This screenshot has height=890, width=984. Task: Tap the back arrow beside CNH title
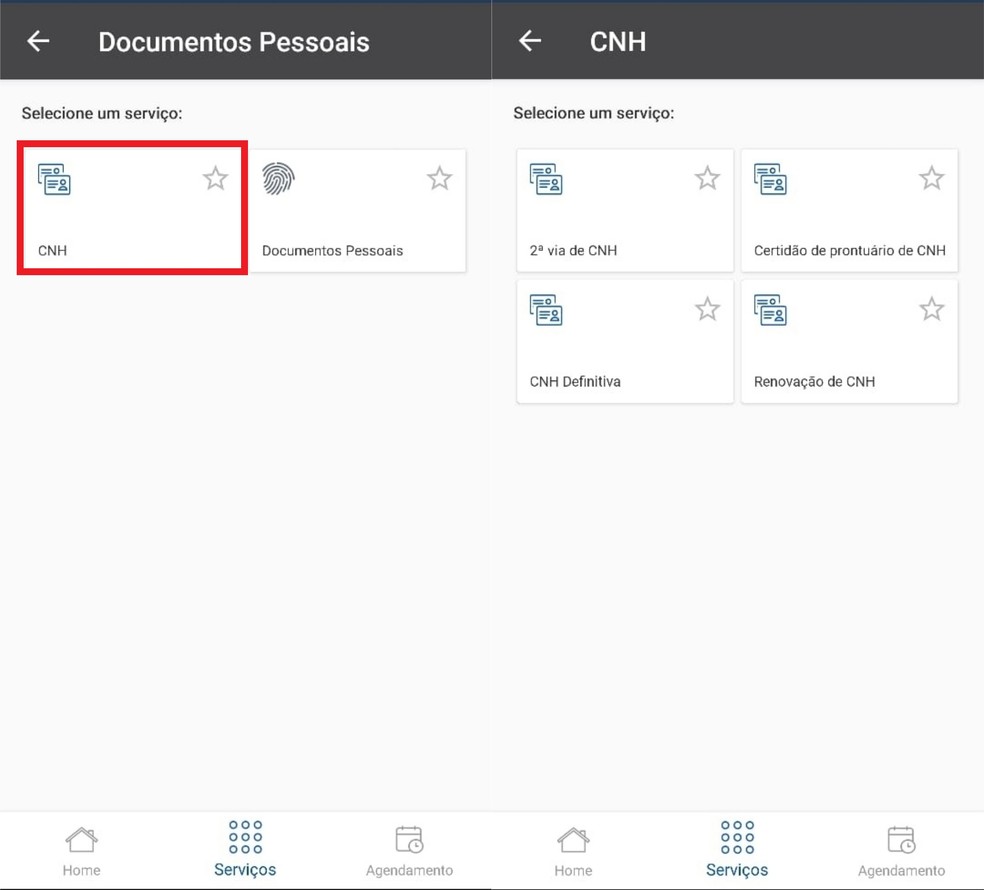pyautogui.click(x=530, y=41)
